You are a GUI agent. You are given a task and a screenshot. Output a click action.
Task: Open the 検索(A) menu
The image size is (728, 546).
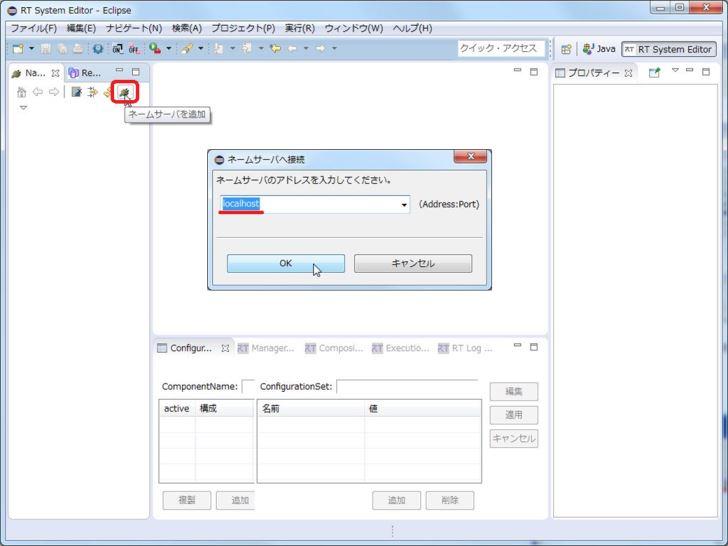[x=187, y=28]
